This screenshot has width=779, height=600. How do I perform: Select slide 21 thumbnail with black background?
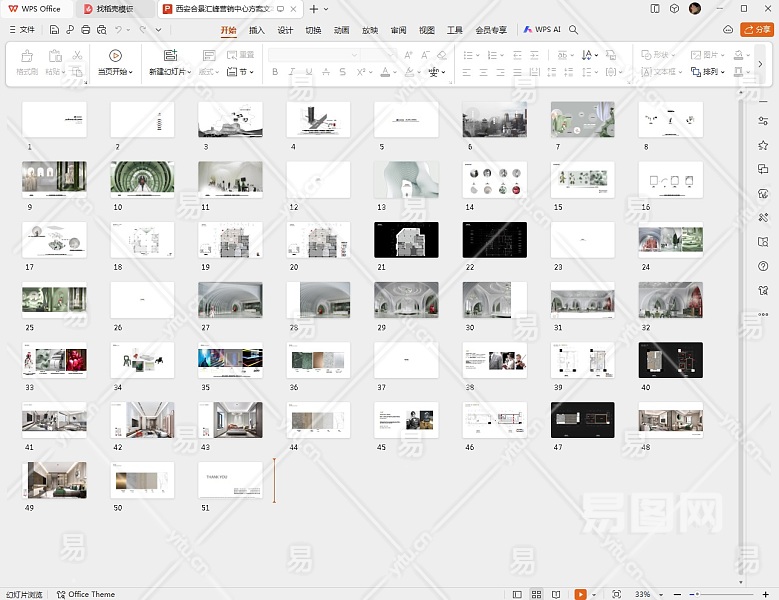406,240
